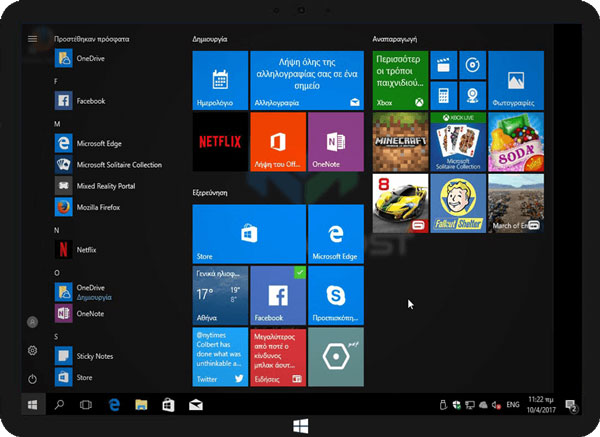Open the Skype preview tile
Screen dimensions: 600x437
coord(336,295)
